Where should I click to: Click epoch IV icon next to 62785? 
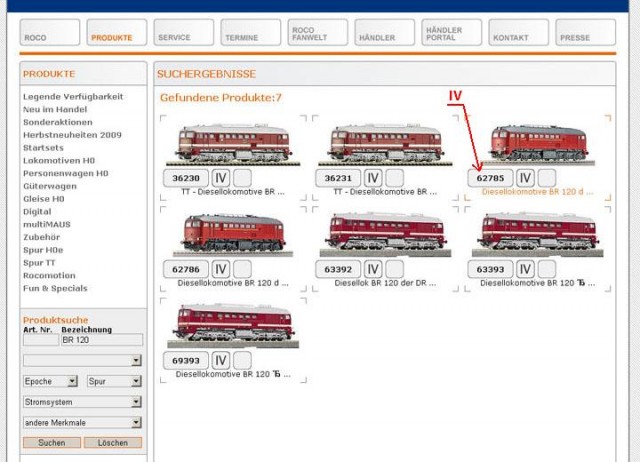click(525, 178)
